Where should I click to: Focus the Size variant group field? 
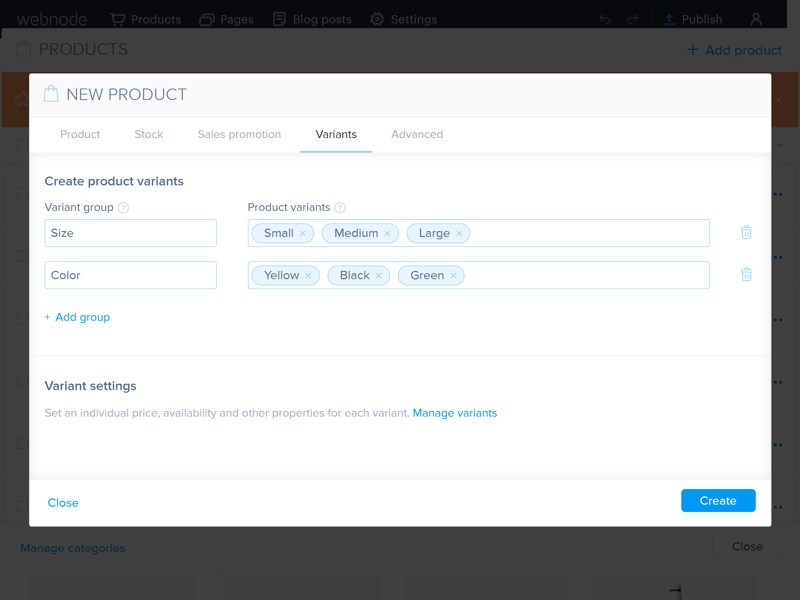(131, 233)
